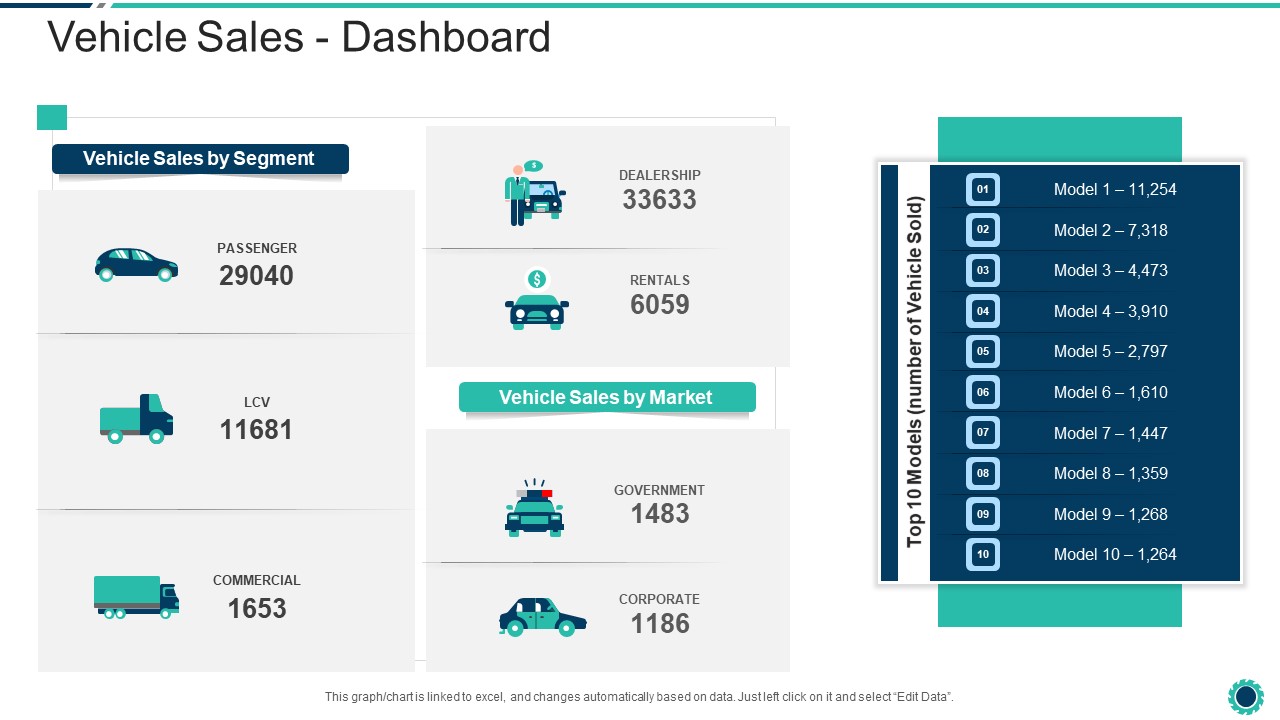Viewport: 1280px width, 720px height.
Task: Select the government value 1483
Action: tap(660, 514)
